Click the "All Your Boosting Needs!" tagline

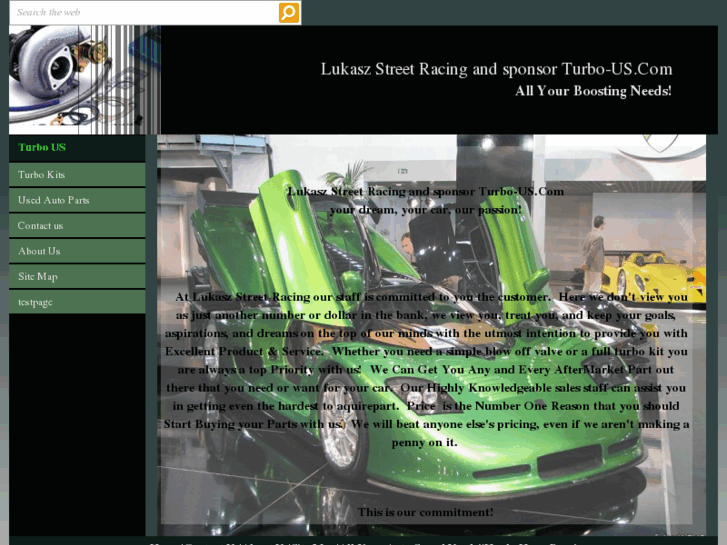[593, 91]
